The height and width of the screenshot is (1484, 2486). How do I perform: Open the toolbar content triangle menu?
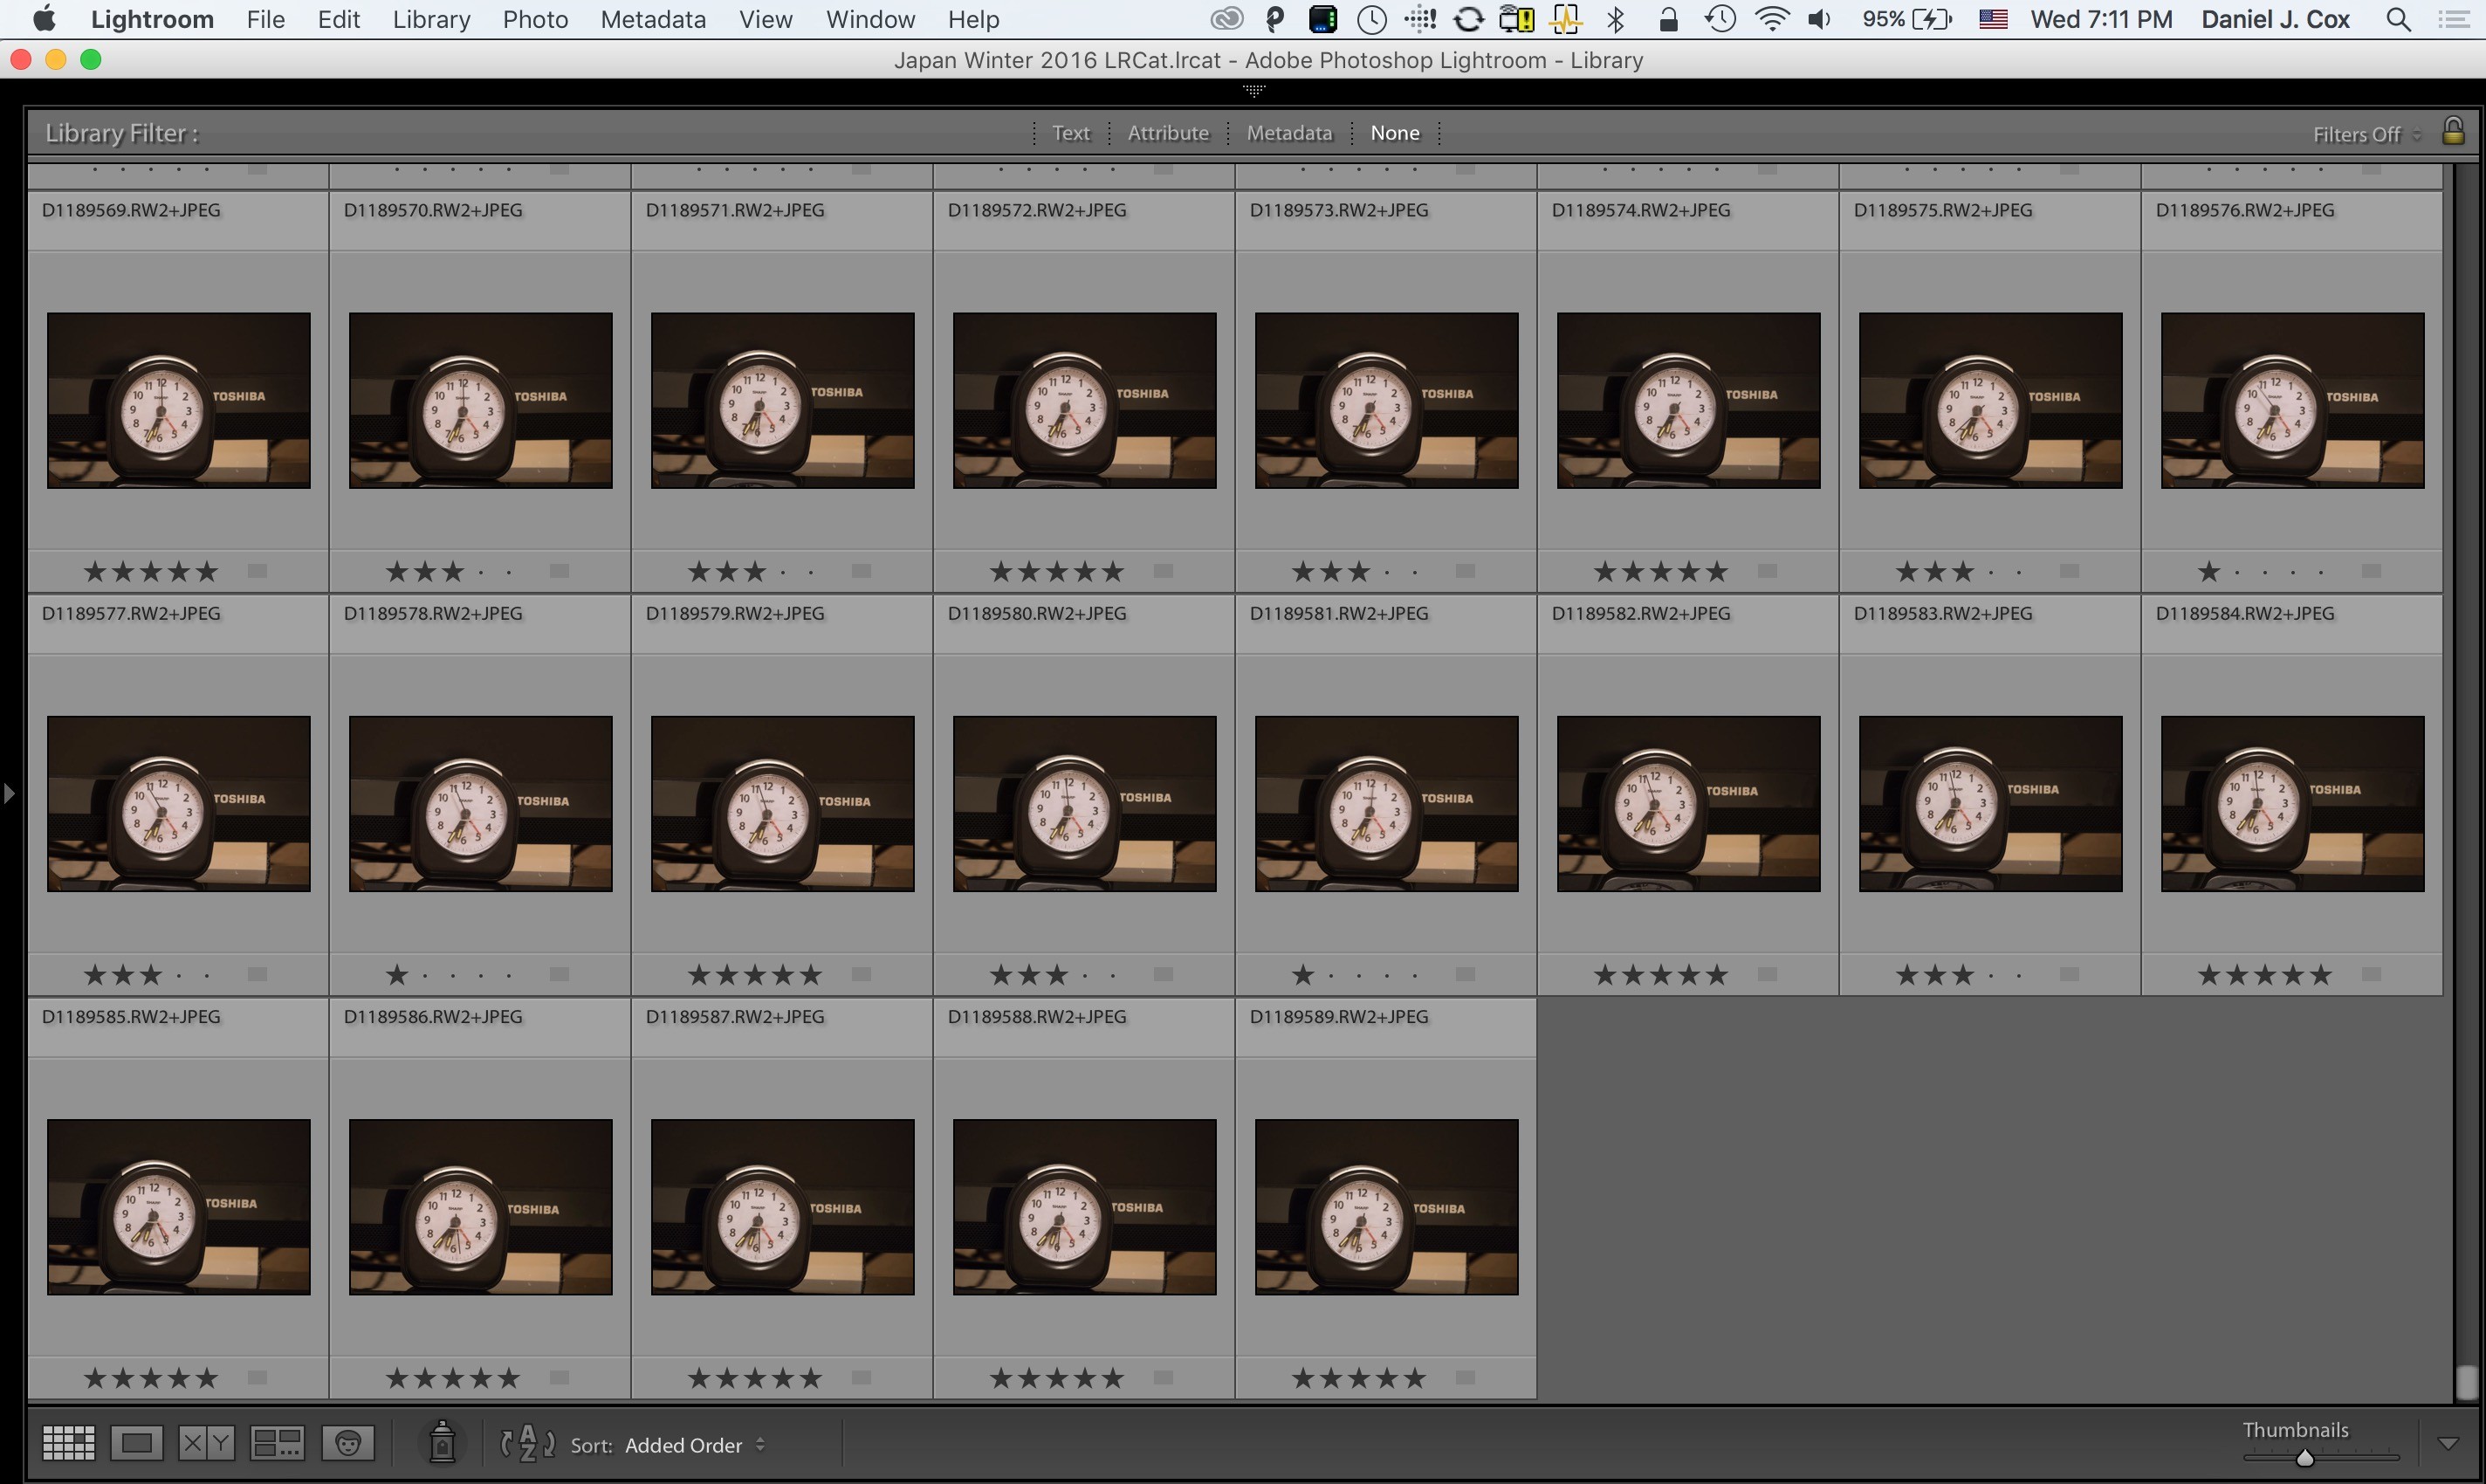tap(2448, 1443)
